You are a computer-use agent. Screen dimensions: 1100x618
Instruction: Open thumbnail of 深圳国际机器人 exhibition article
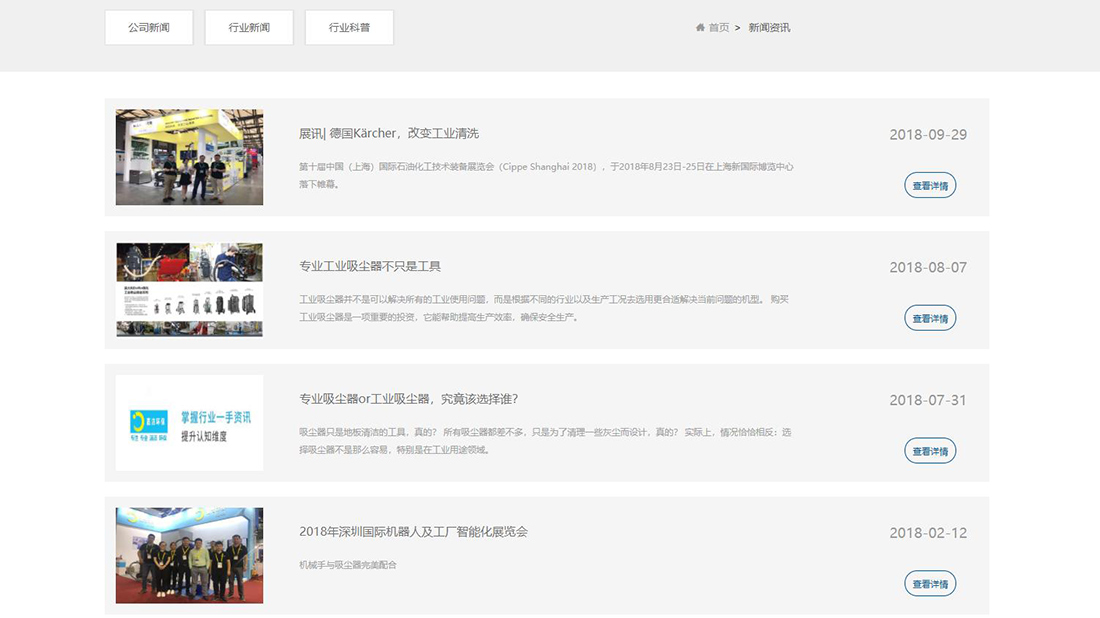189,555
